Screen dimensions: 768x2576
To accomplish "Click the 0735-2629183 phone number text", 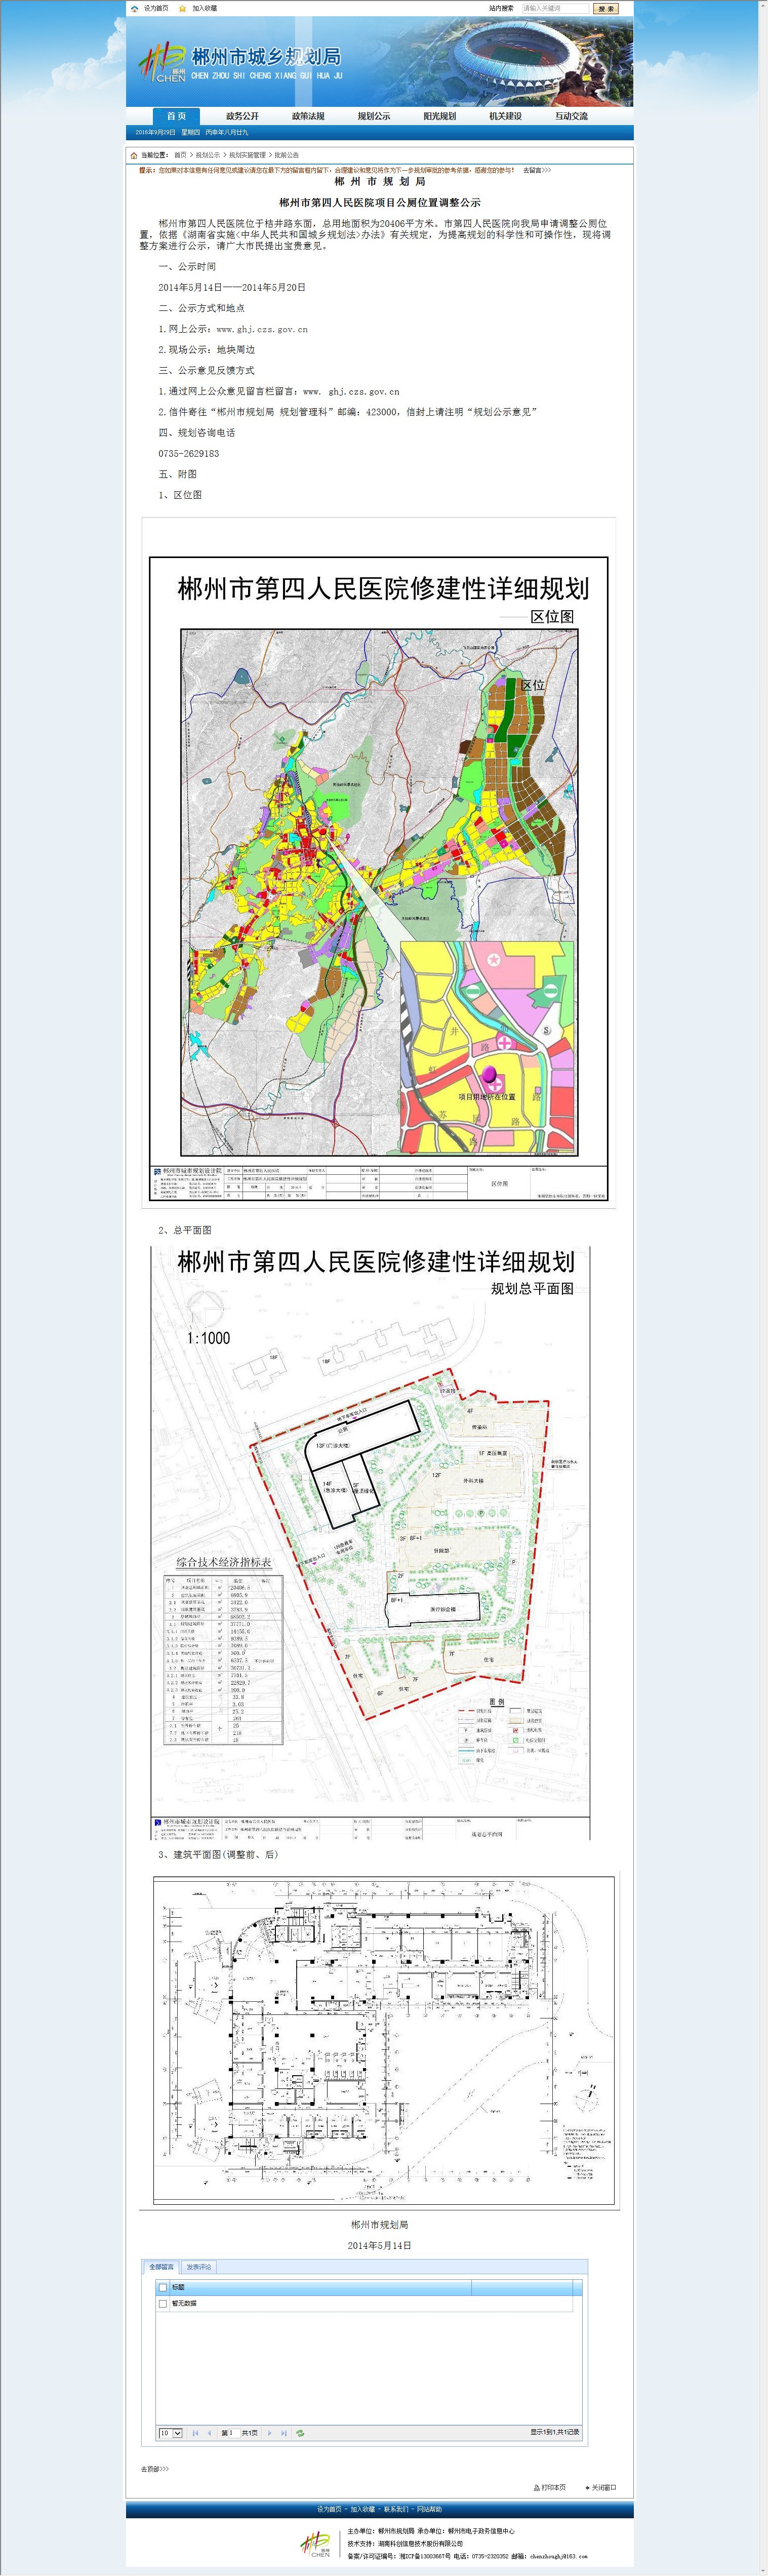I will [188, 453].
